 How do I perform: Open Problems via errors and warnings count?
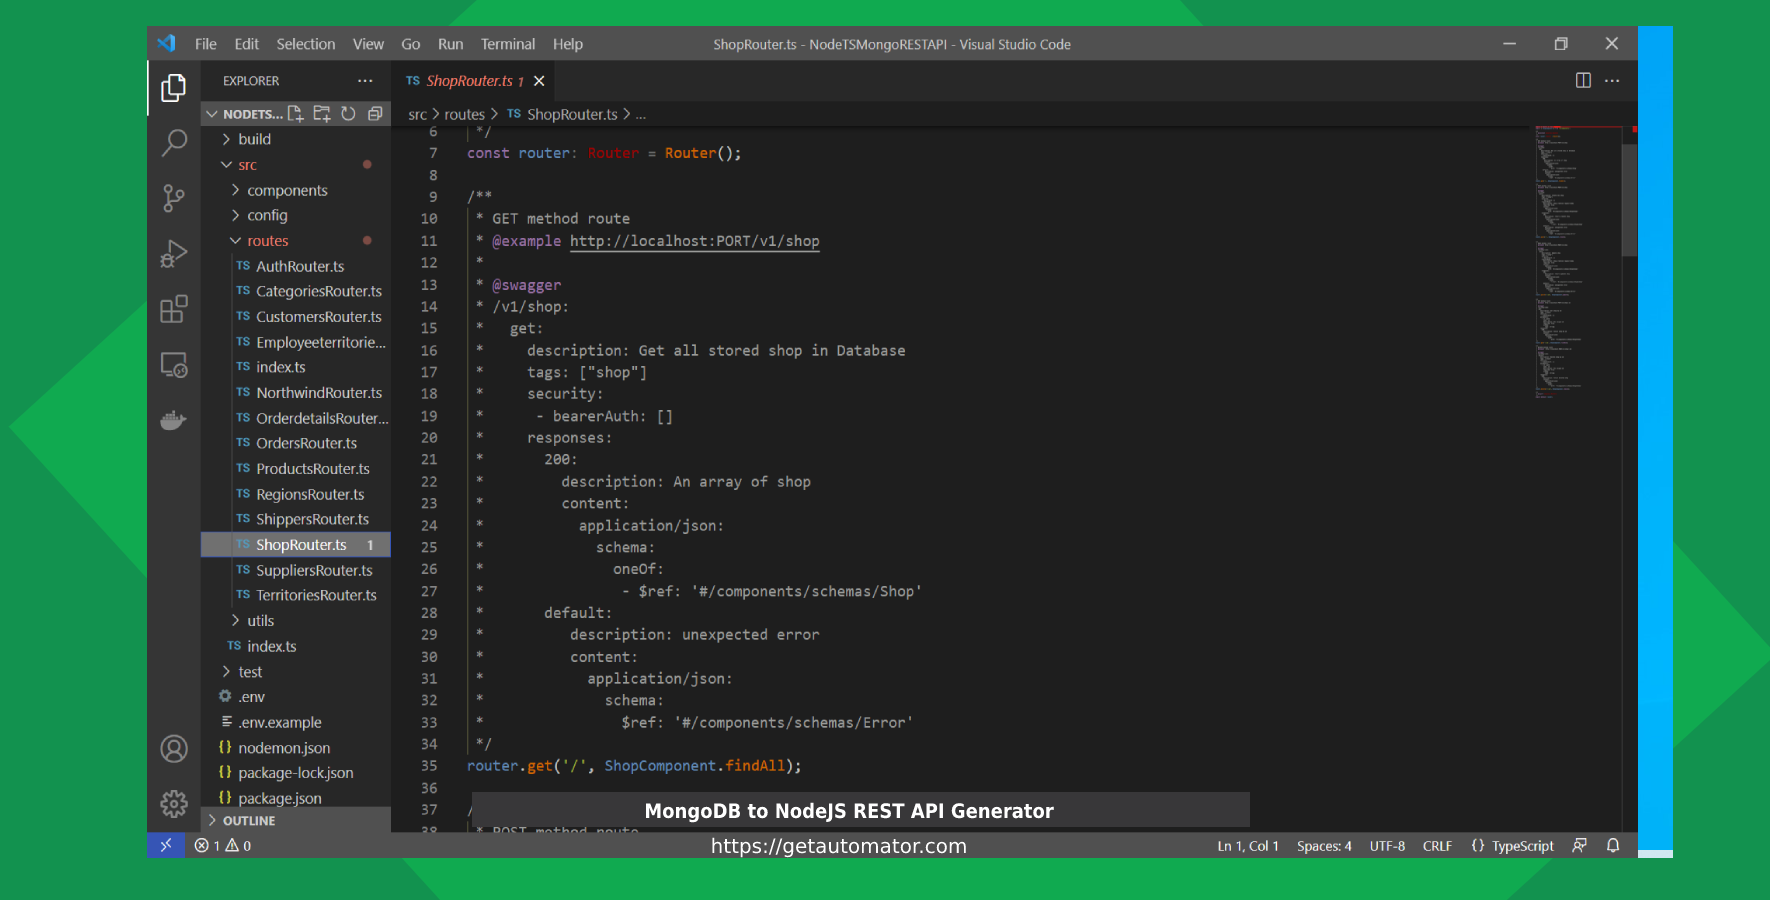pos(223,845)
